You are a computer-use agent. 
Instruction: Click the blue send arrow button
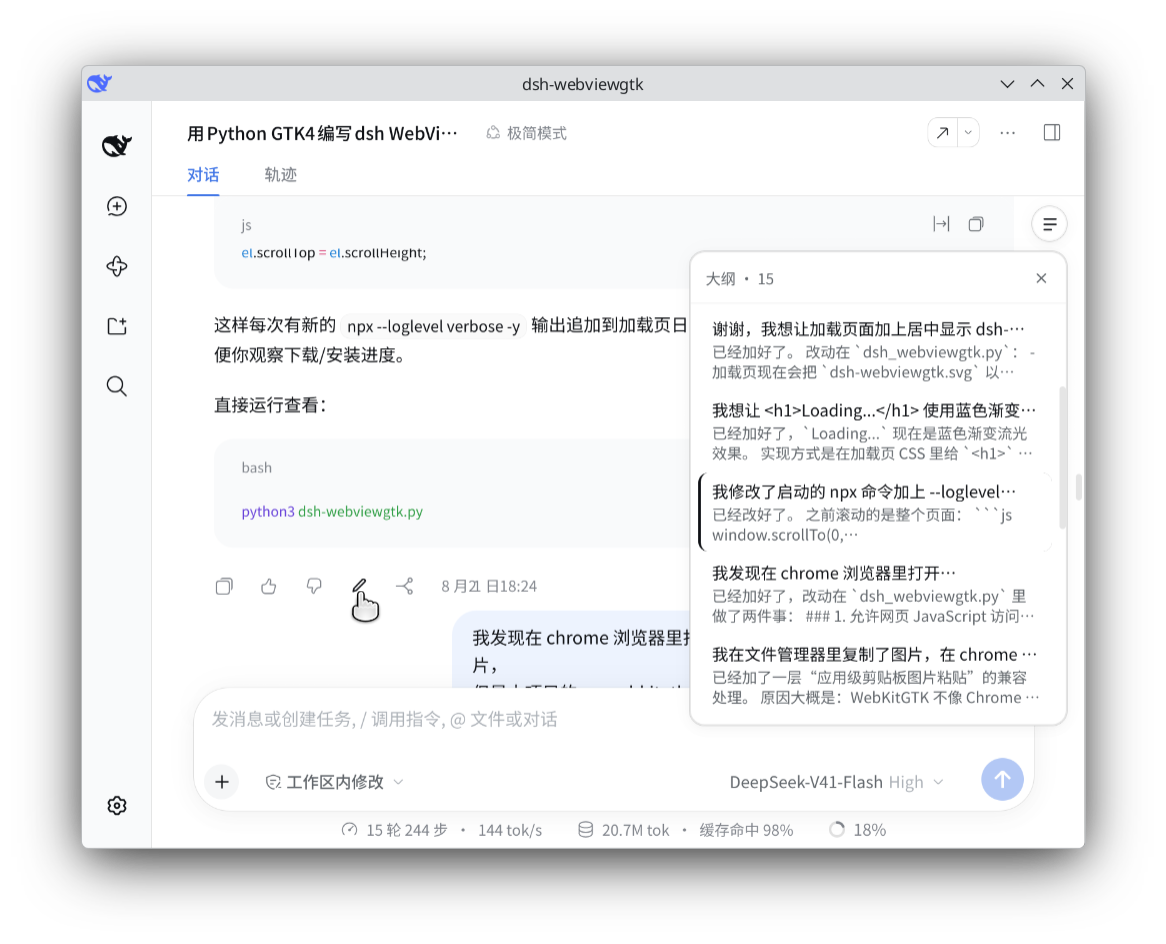coord(1002,780)
